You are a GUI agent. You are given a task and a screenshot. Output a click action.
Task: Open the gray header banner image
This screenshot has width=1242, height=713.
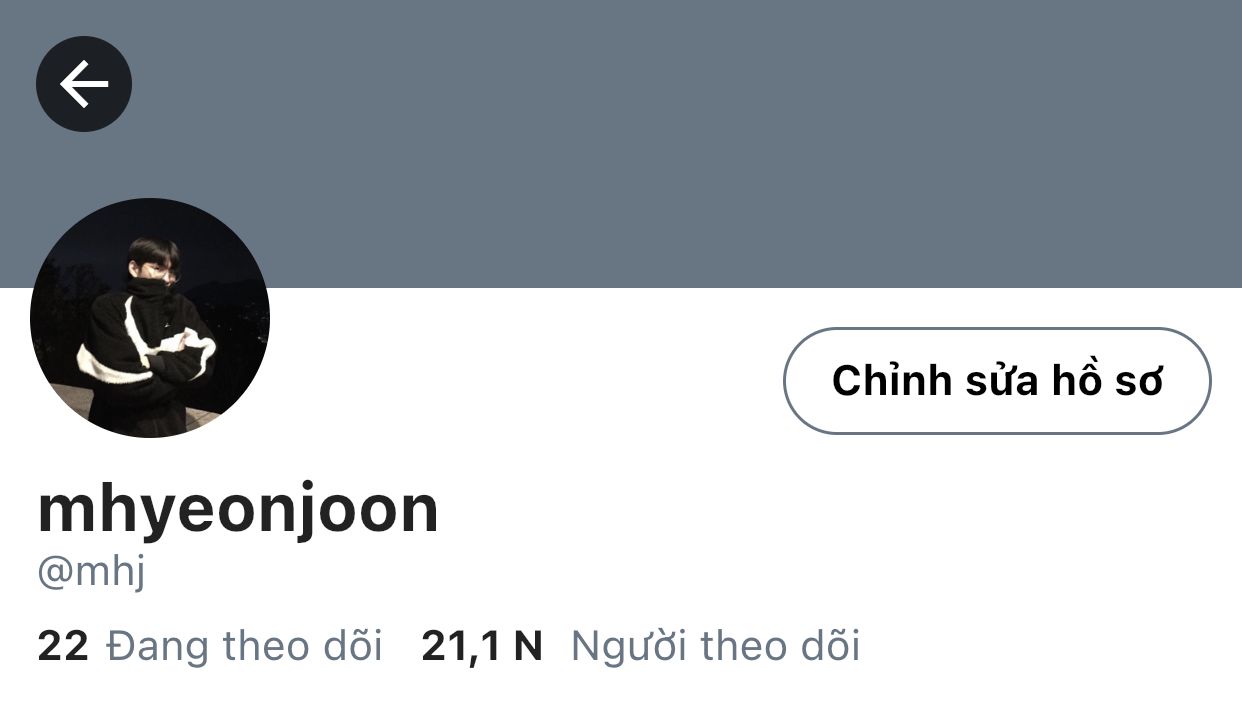[621, 144]
